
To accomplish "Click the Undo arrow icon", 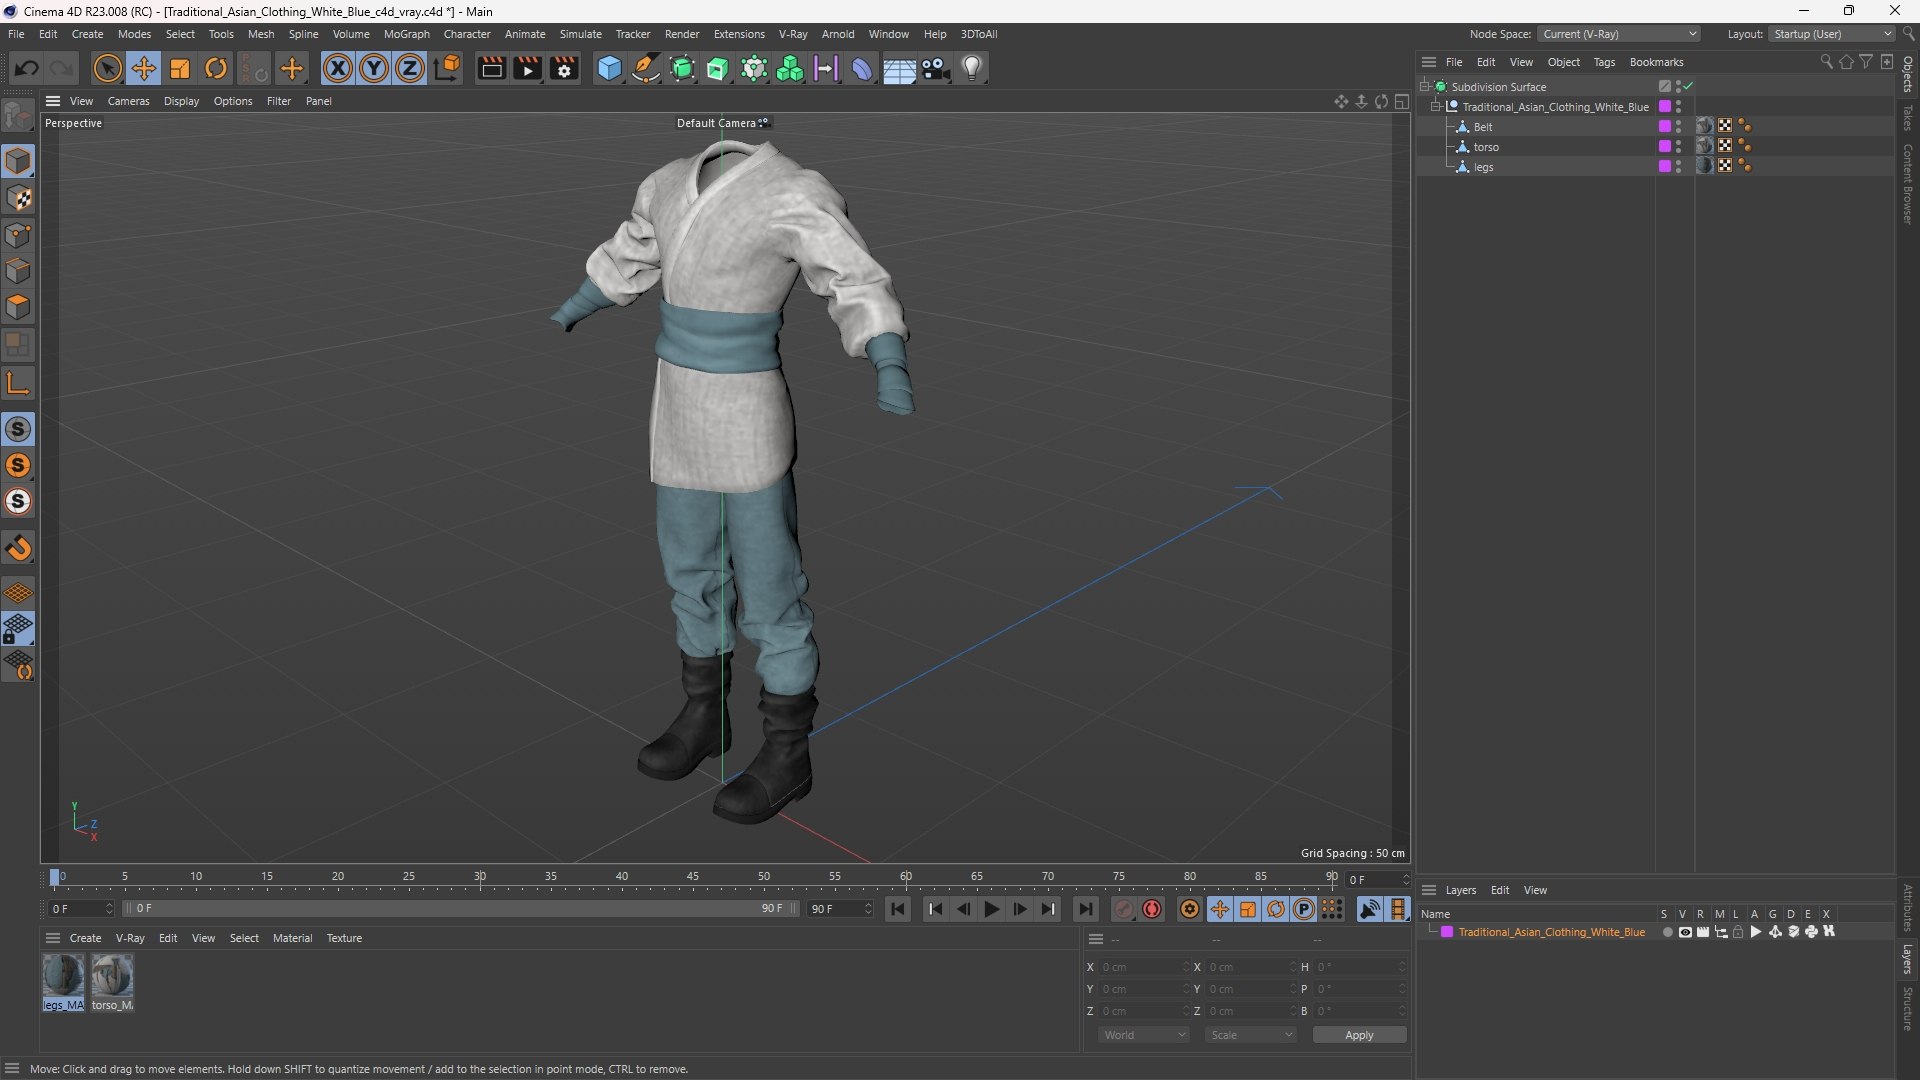I will coord(27,68).
